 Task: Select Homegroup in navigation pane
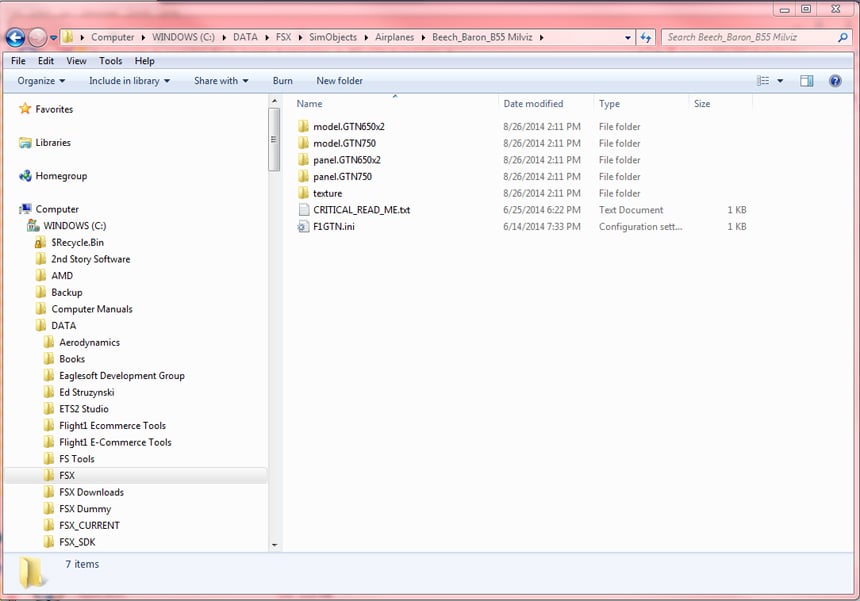61,176
